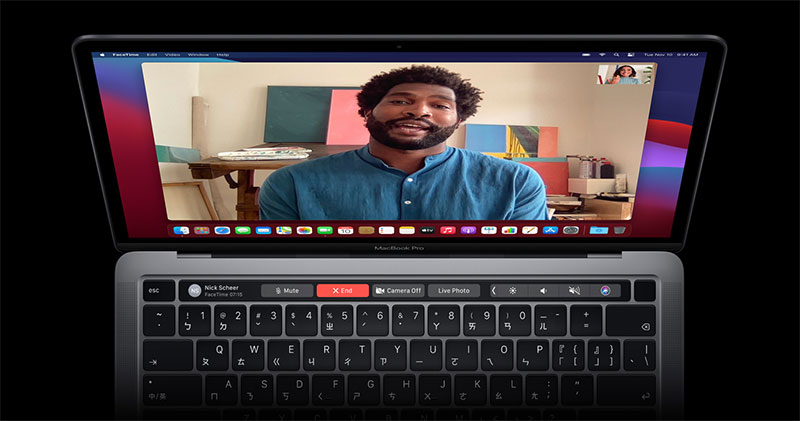Viewport: 800px width, 421px height.
Task: Open Maps in the Dock
Action: (x=284, y=231)
